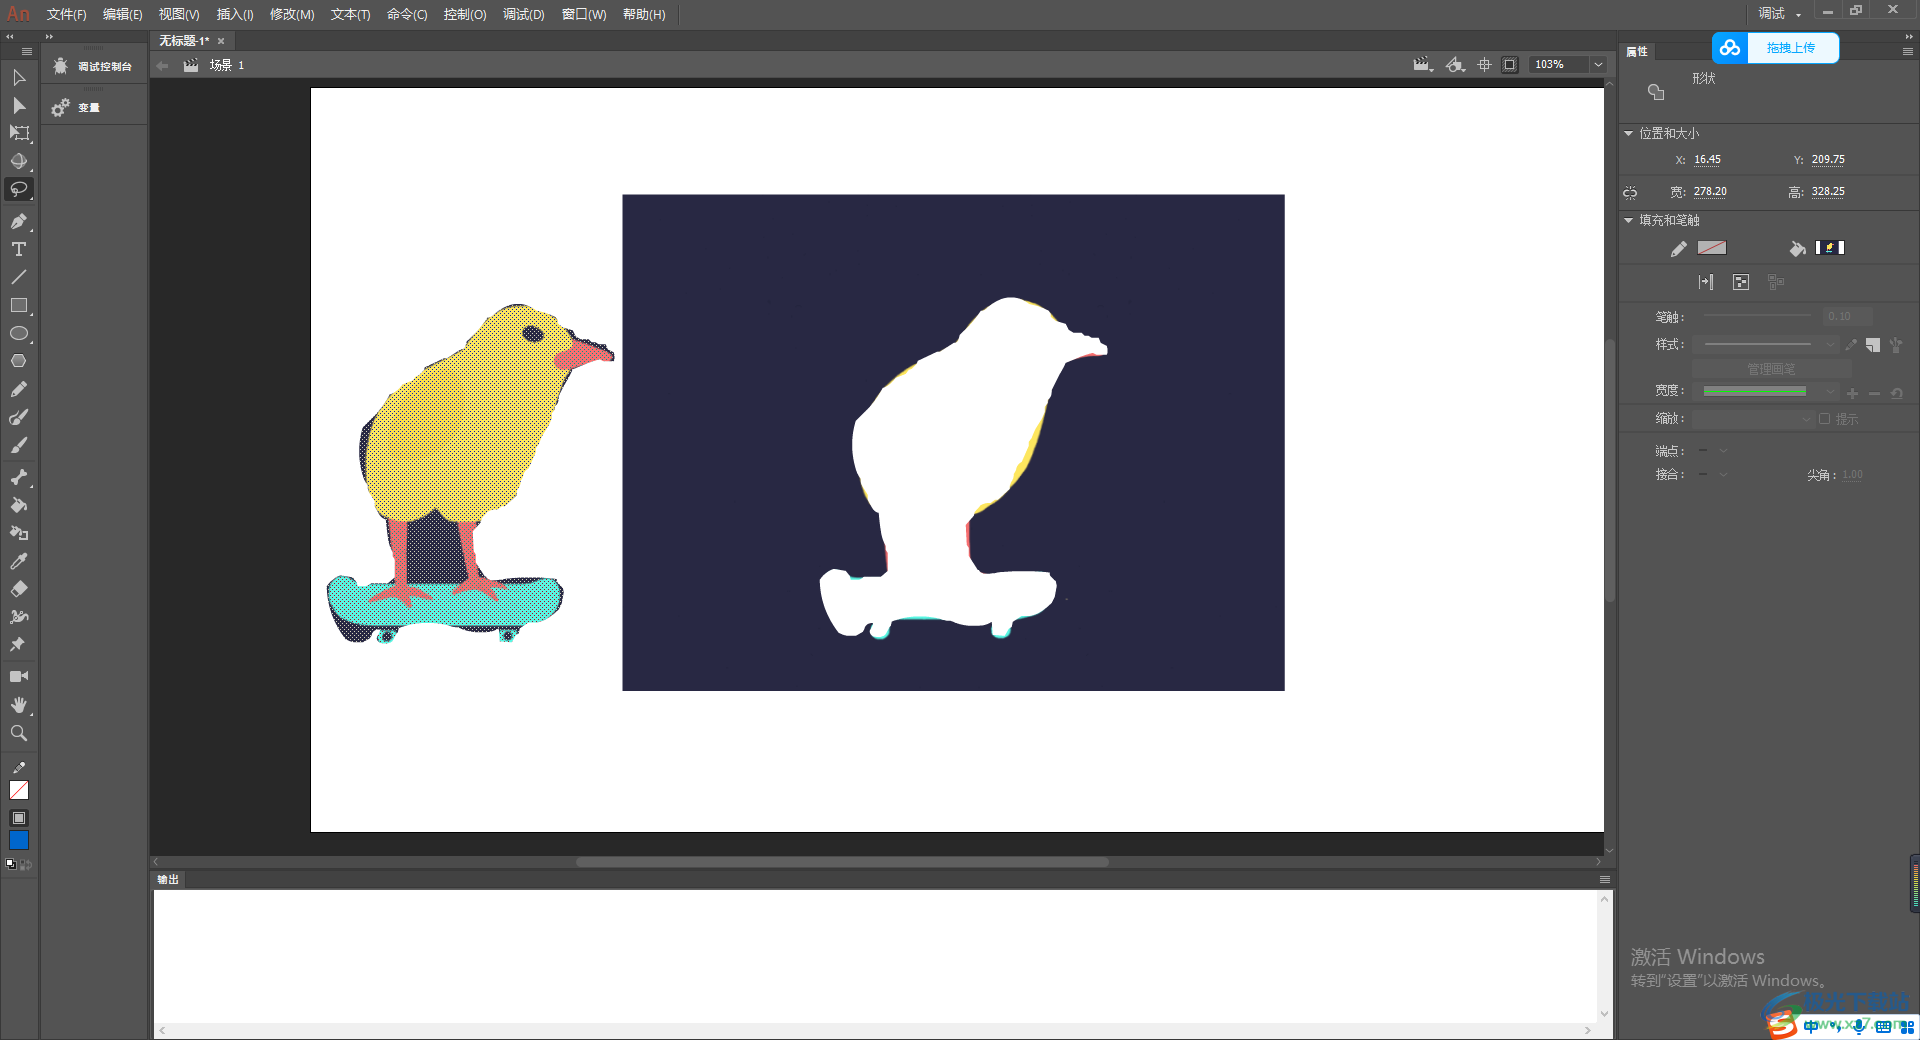Toggle width and height link lock
This screenshot has height=1040, width=1920.
pos(1630,192)
